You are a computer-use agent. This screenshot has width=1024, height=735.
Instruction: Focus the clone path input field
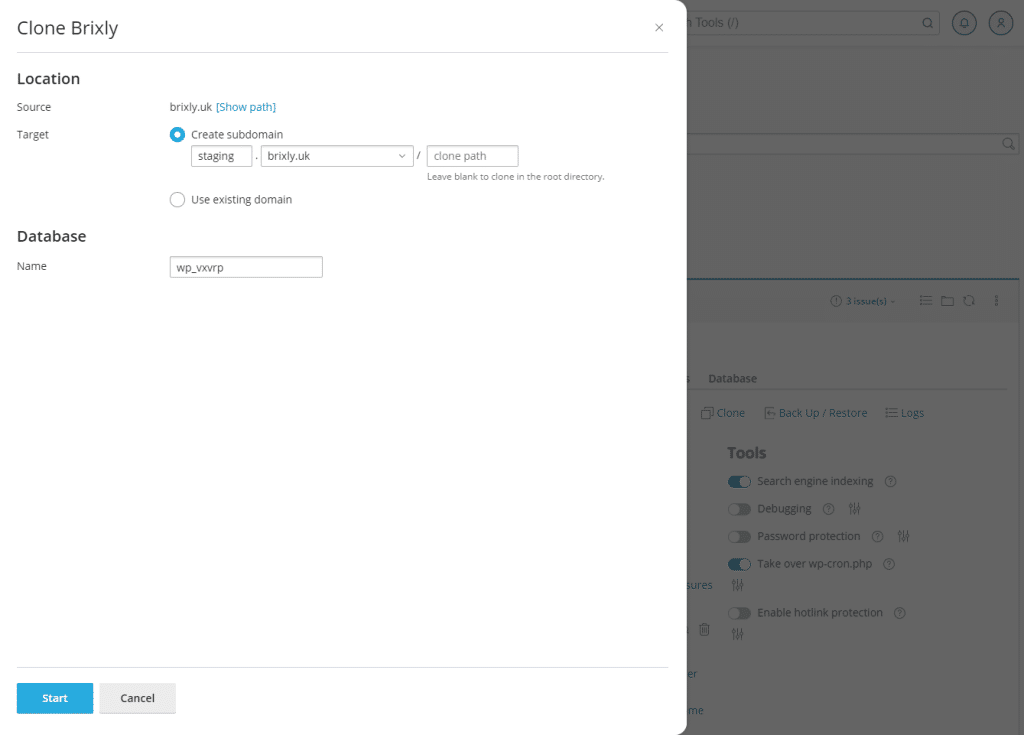point(473,156)
